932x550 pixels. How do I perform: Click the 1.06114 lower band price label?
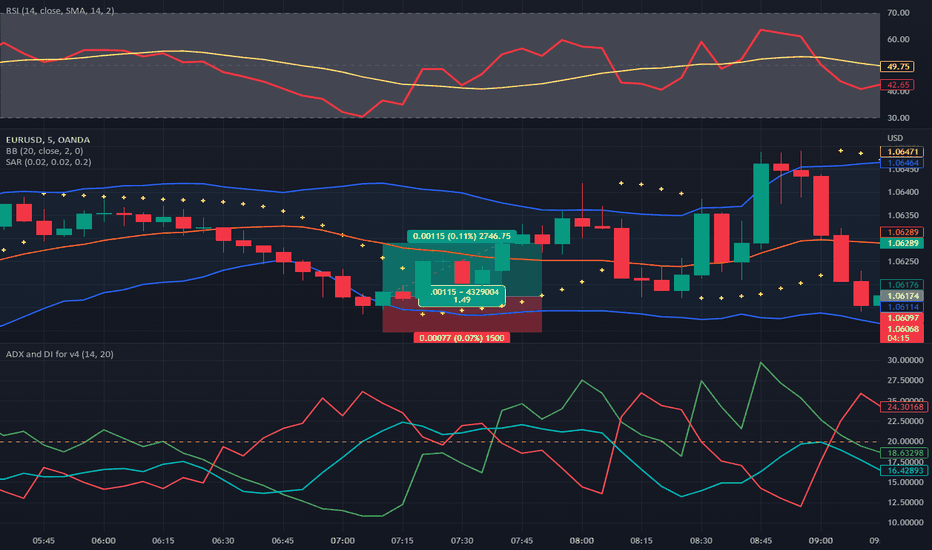click(902, 307)
